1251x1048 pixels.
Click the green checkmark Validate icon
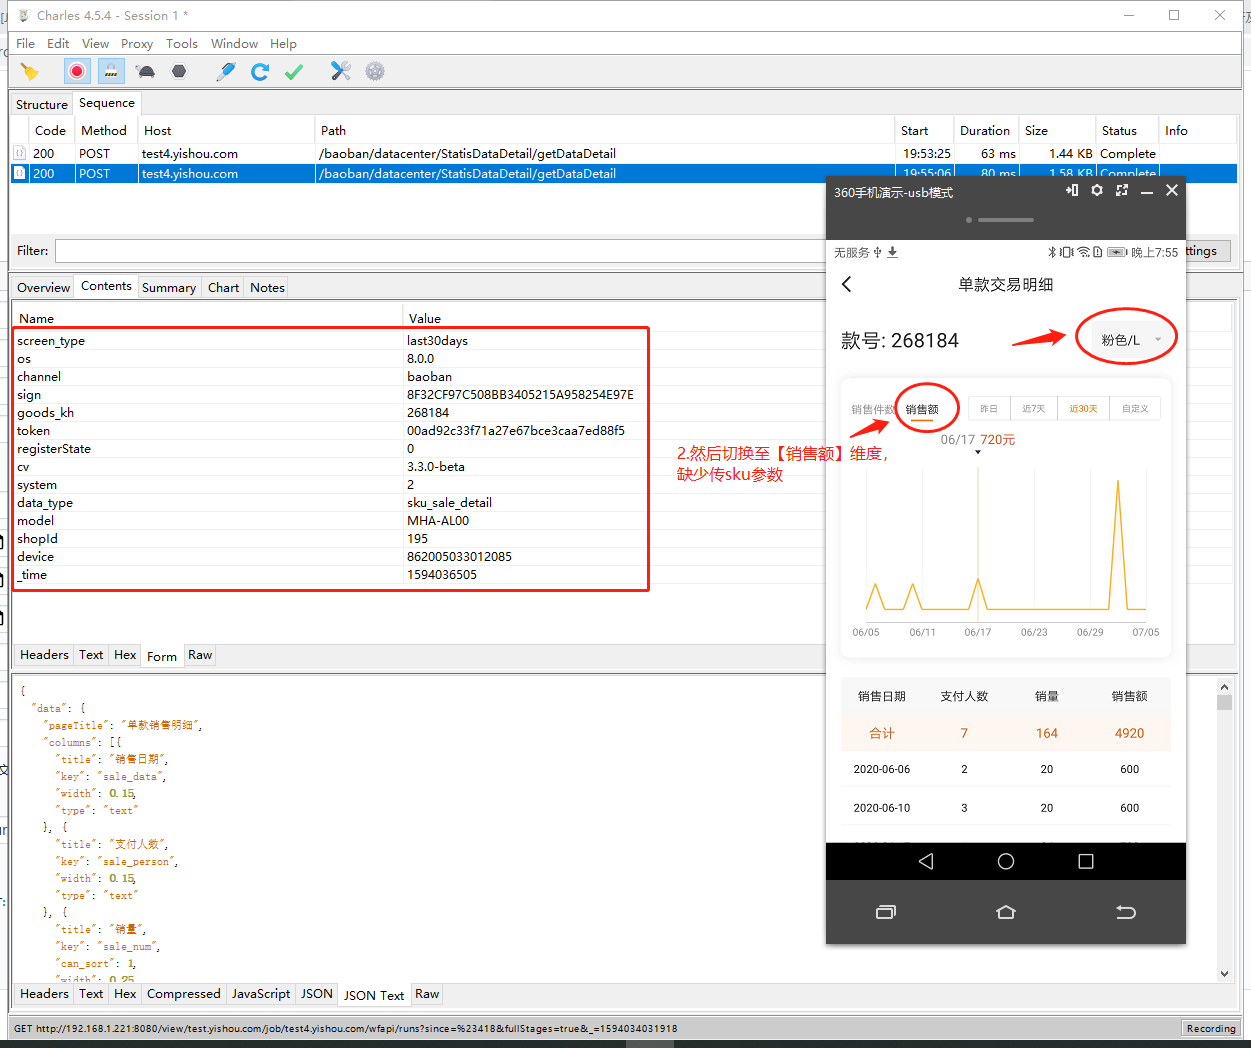[x=294, y=72]
